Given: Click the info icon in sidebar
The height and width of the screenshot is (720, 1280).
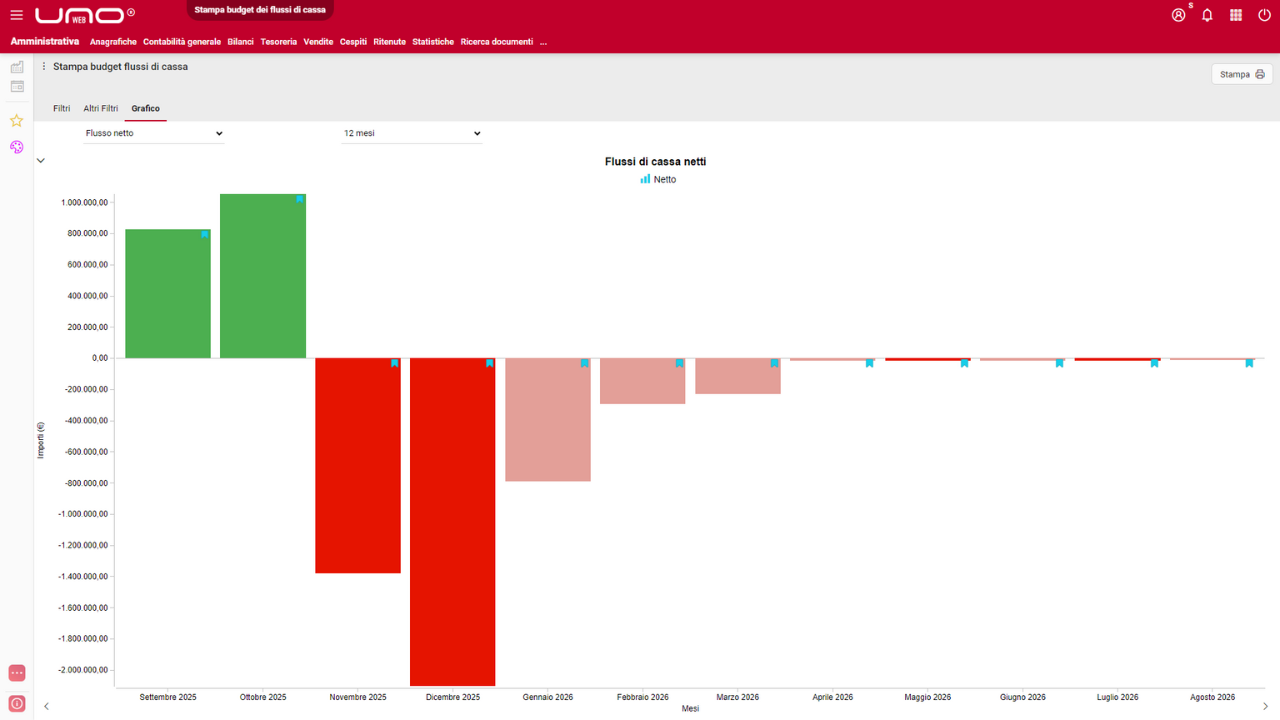Looking at the screenshot, I should coord(16,703).
